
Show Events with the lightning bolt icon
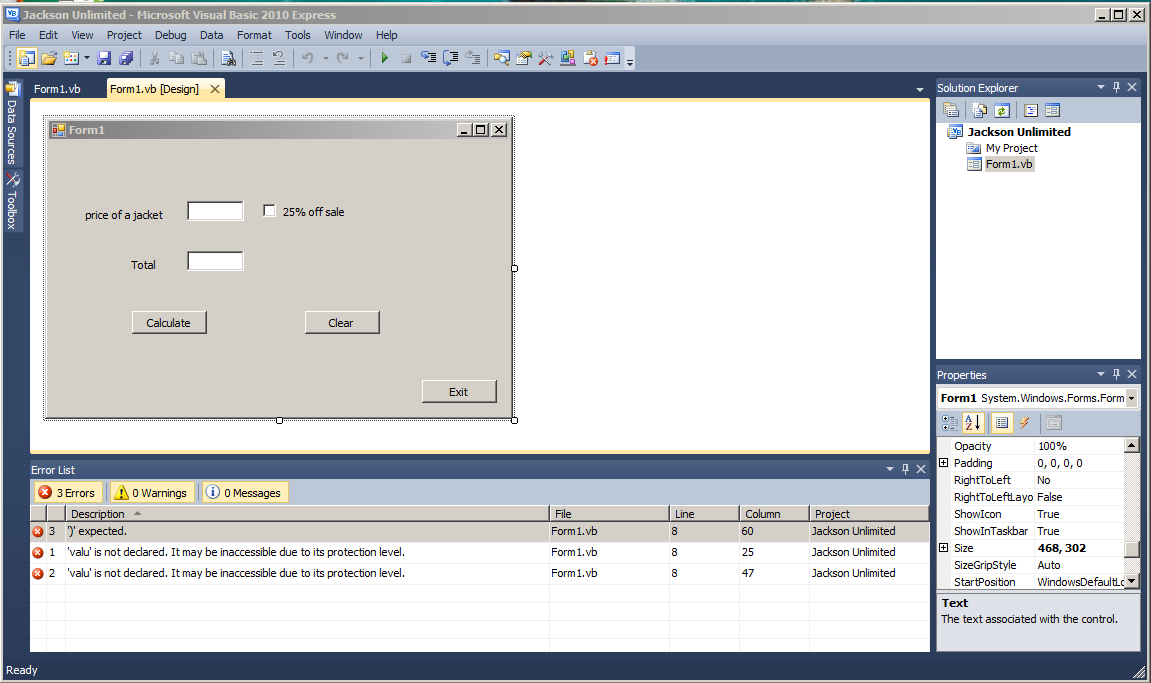[x=1025, y=423]
